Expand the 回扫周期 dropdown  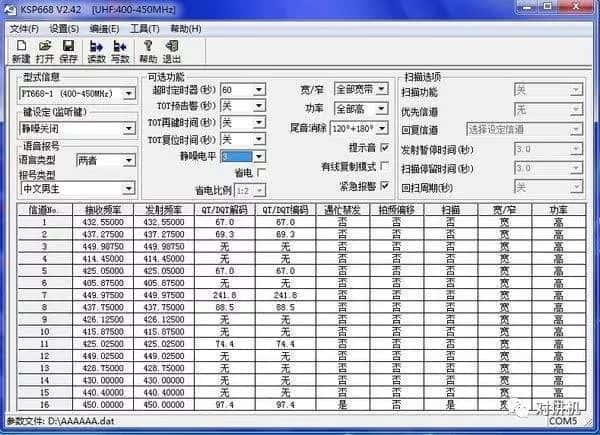[575, 187]
